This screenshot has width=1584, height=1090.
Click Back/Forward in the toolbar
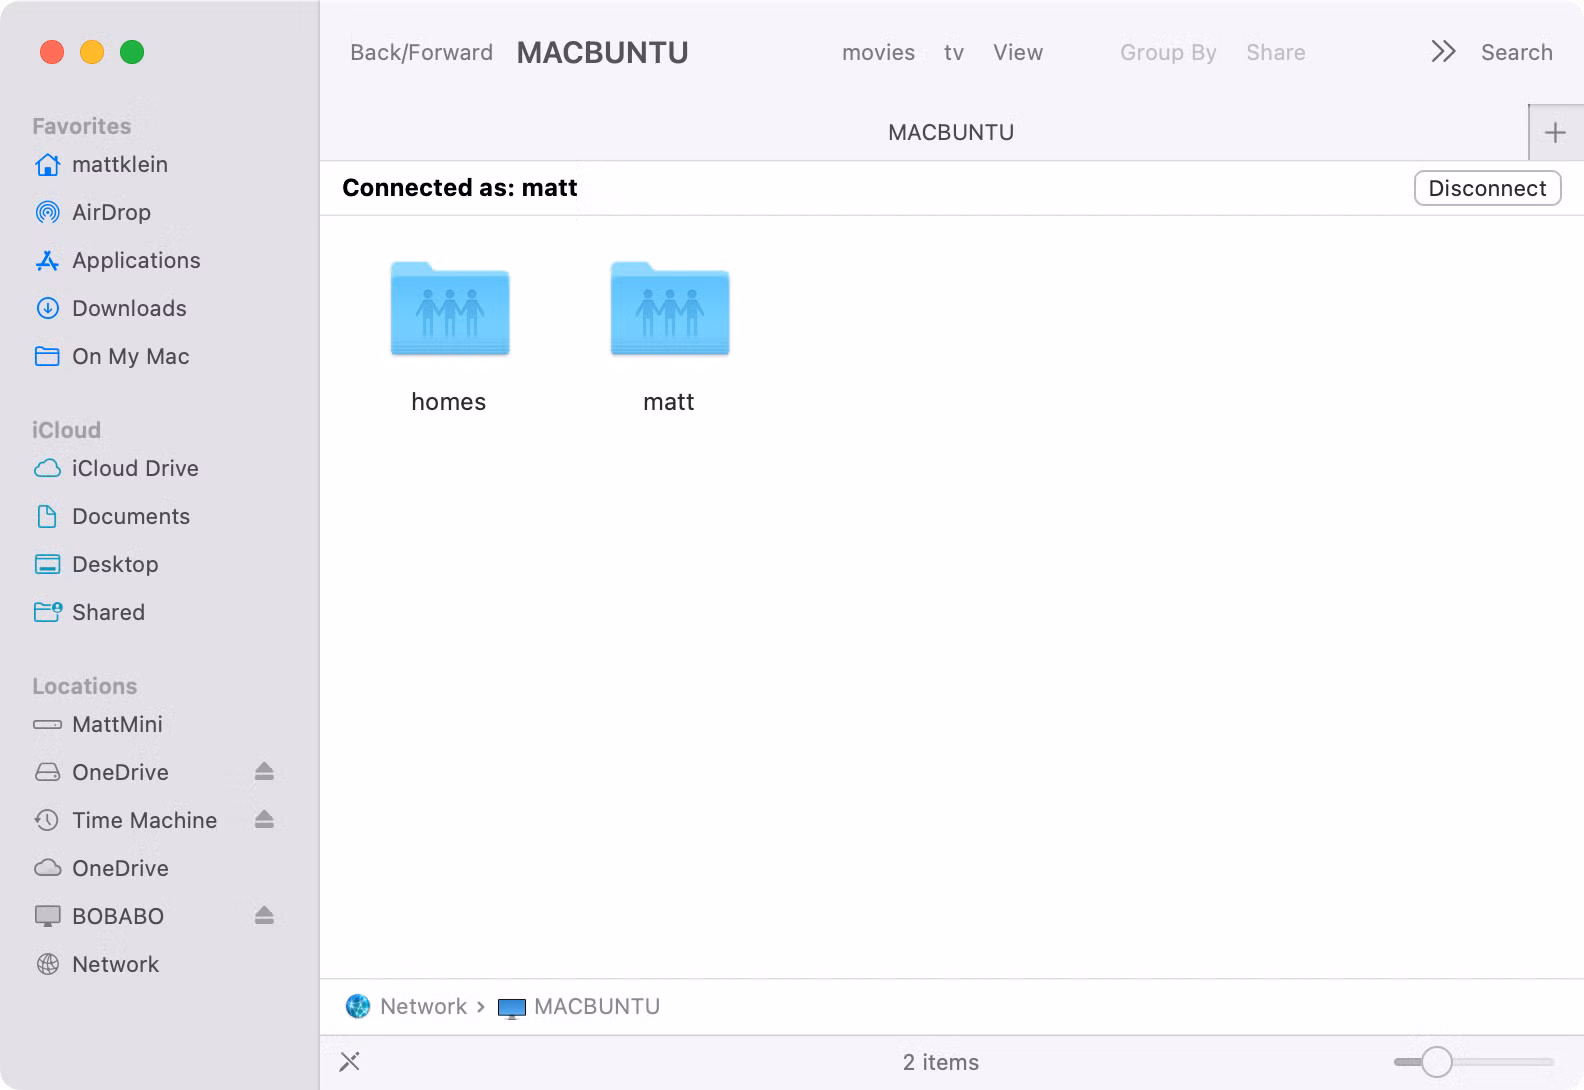coord(421,52)
